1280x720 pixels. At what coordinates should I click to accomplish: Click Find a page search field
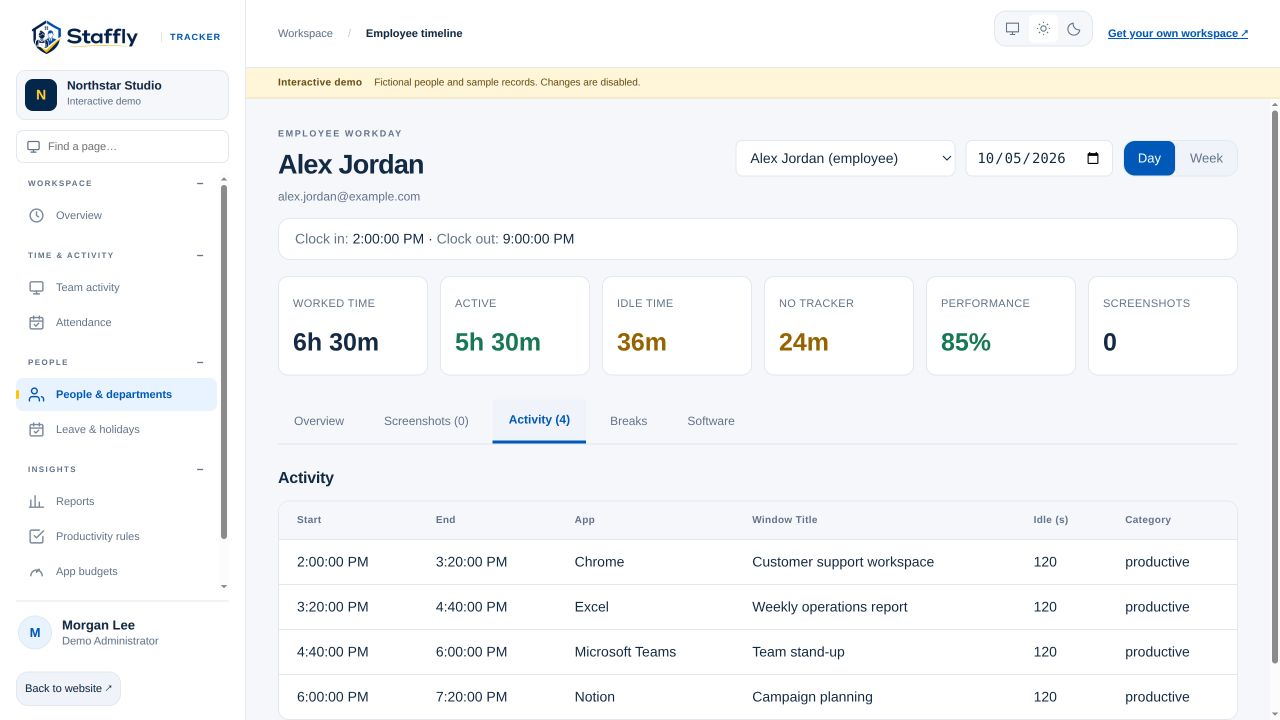tap(122, 146)
